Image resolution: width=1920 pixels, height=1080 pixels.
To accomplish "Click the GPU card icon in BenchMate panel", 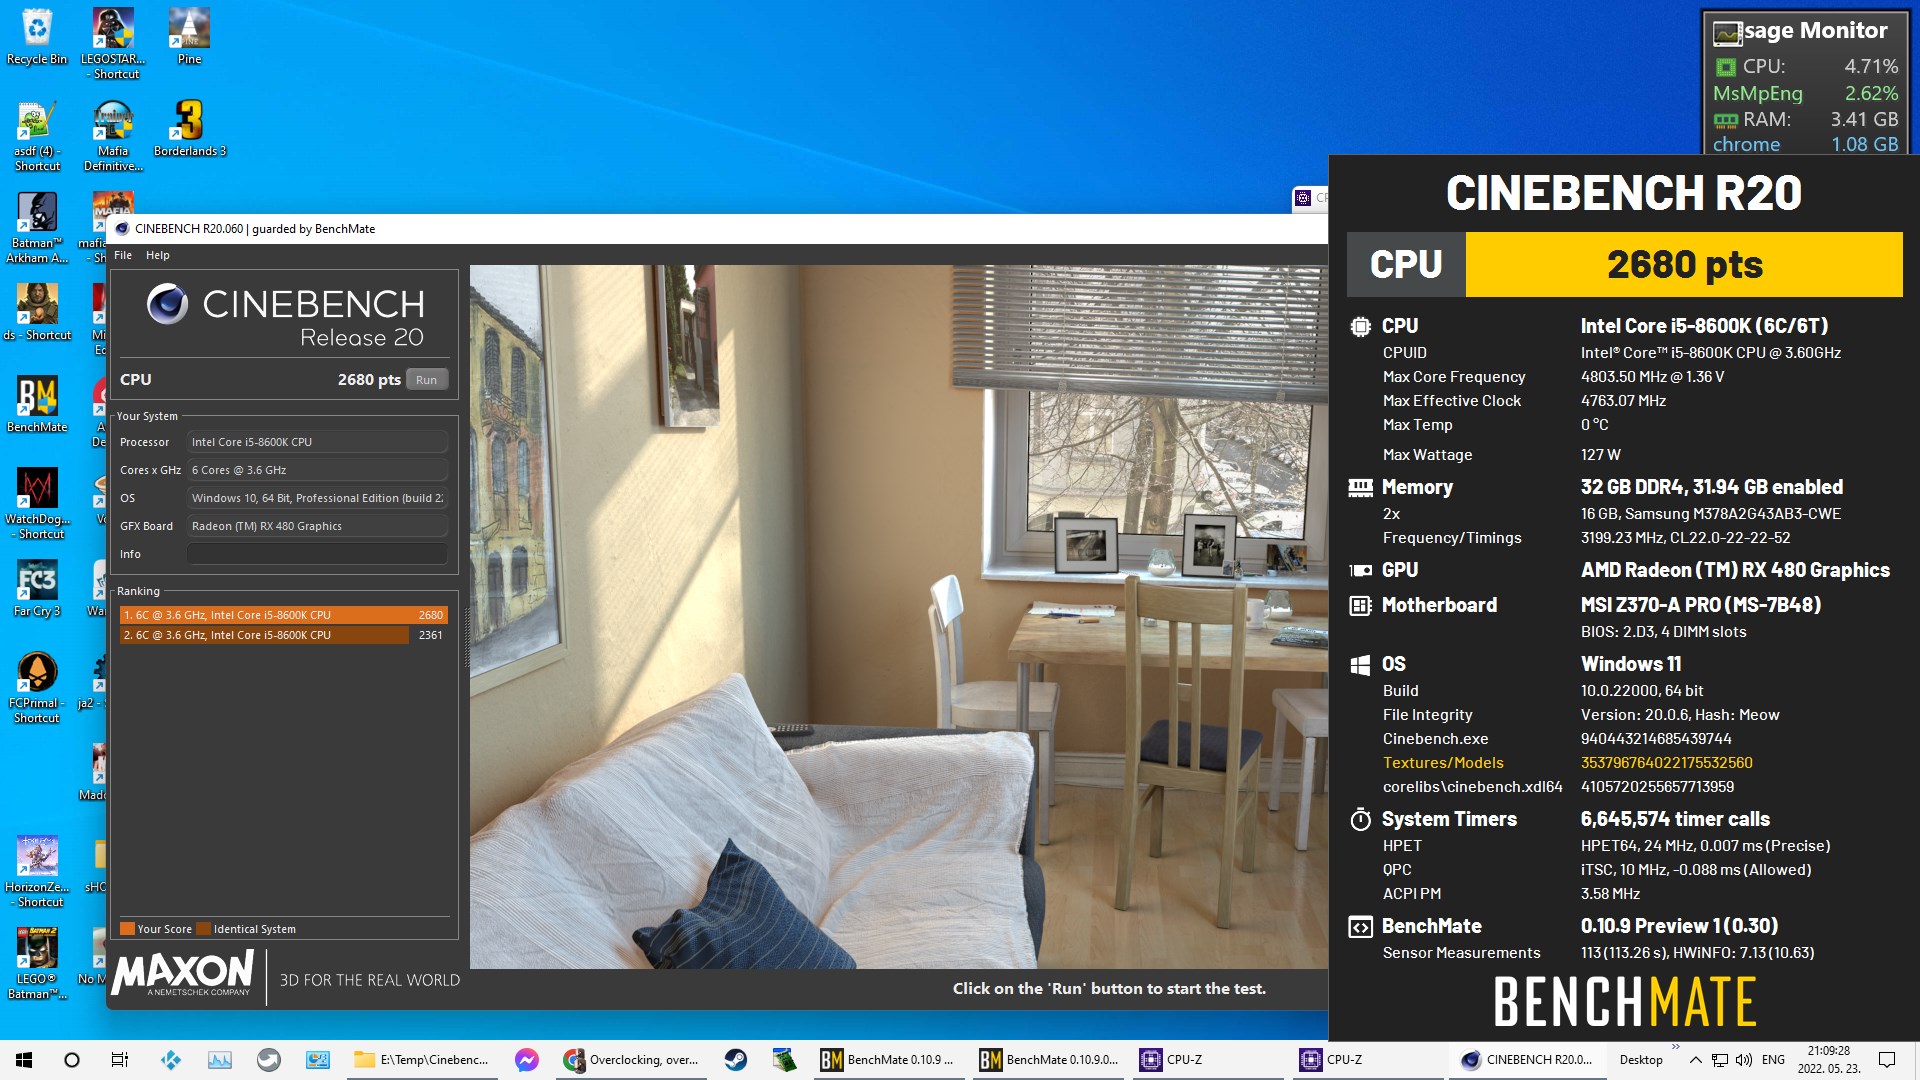I will [1360, 571].
